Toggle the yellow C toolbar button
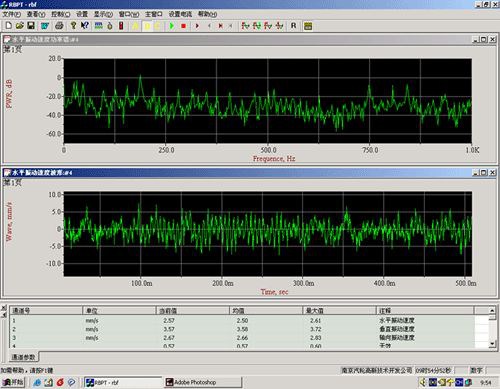 pos(158,26)
